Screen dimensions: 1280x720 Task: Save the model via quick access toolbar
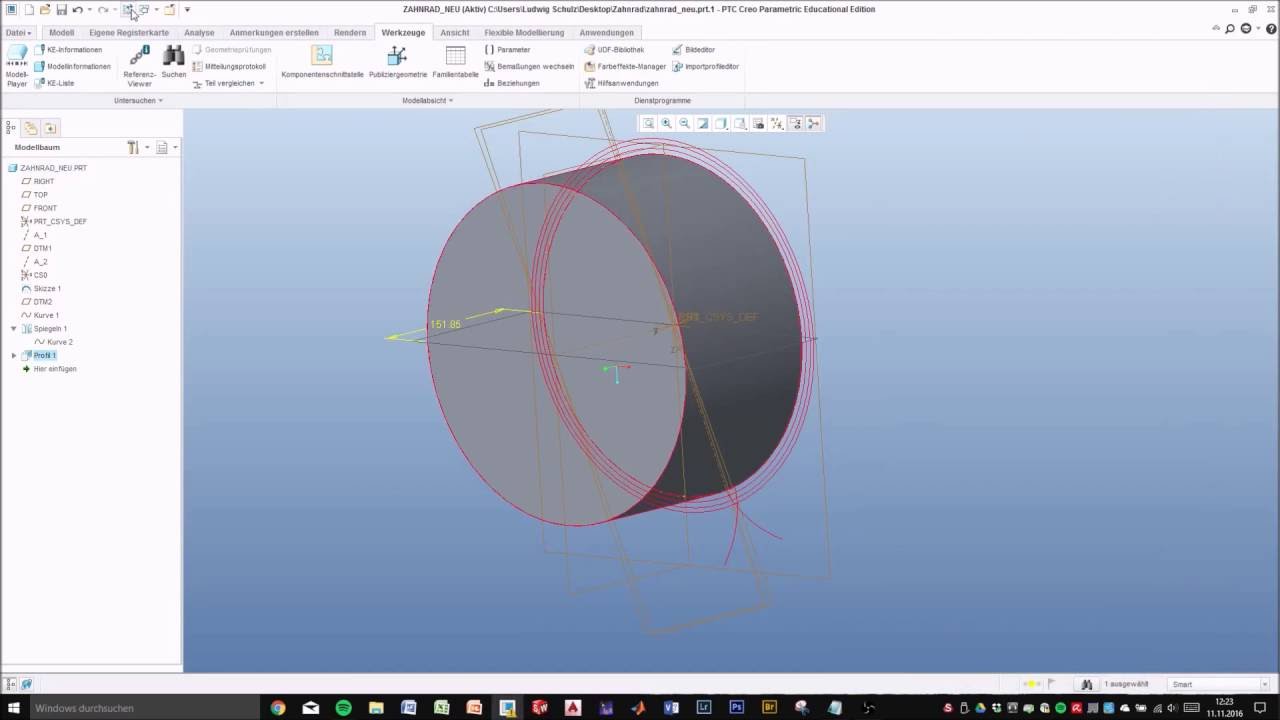click(62, 9)
